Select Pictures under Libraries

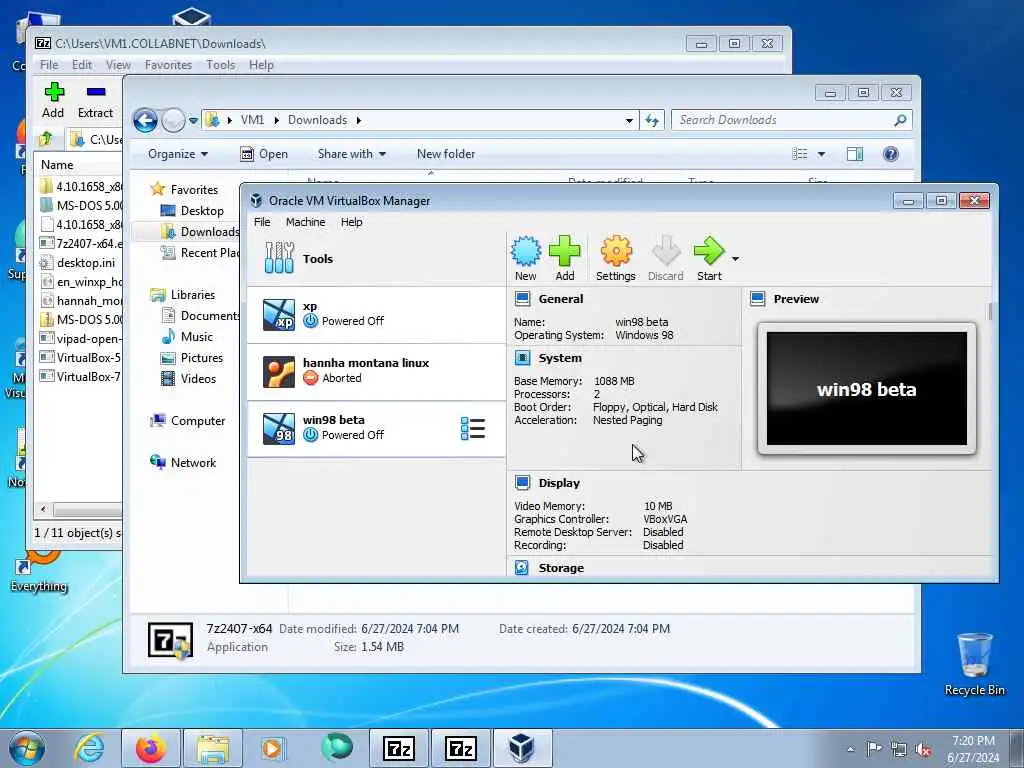[193, 358]
